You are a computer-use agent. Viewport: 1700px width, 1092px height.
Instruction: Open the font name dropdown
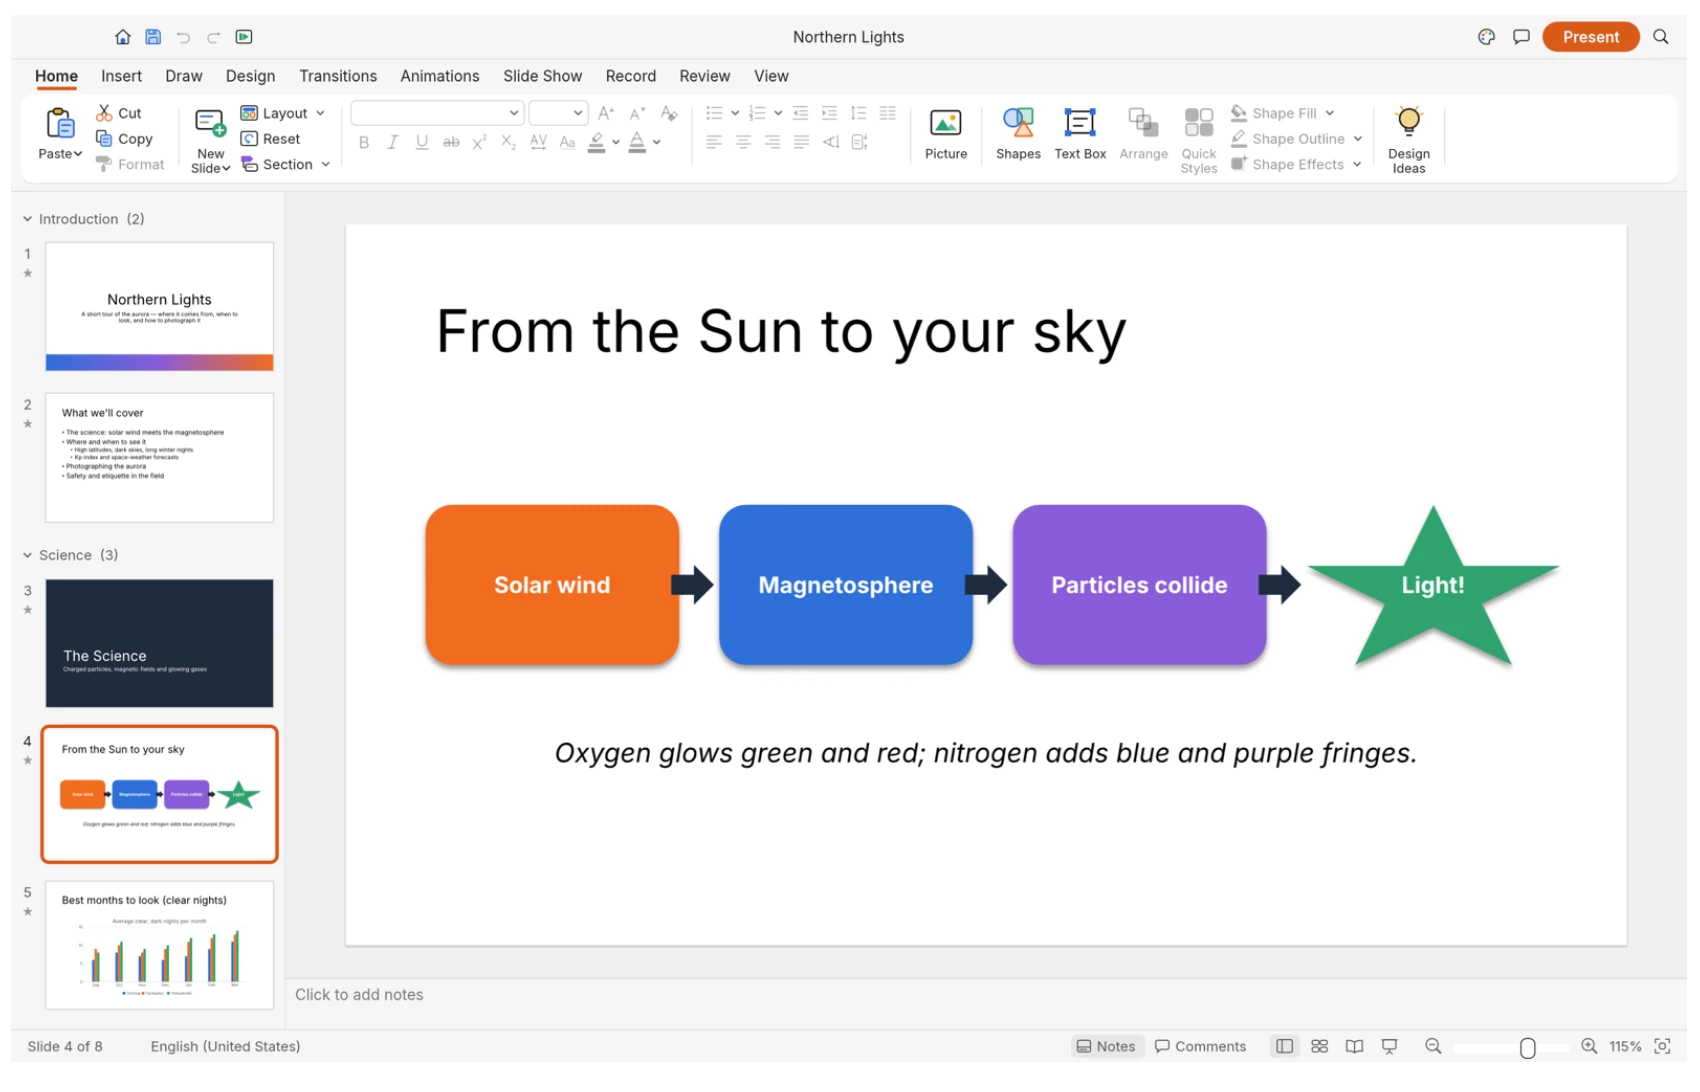[x=514, y=113]
